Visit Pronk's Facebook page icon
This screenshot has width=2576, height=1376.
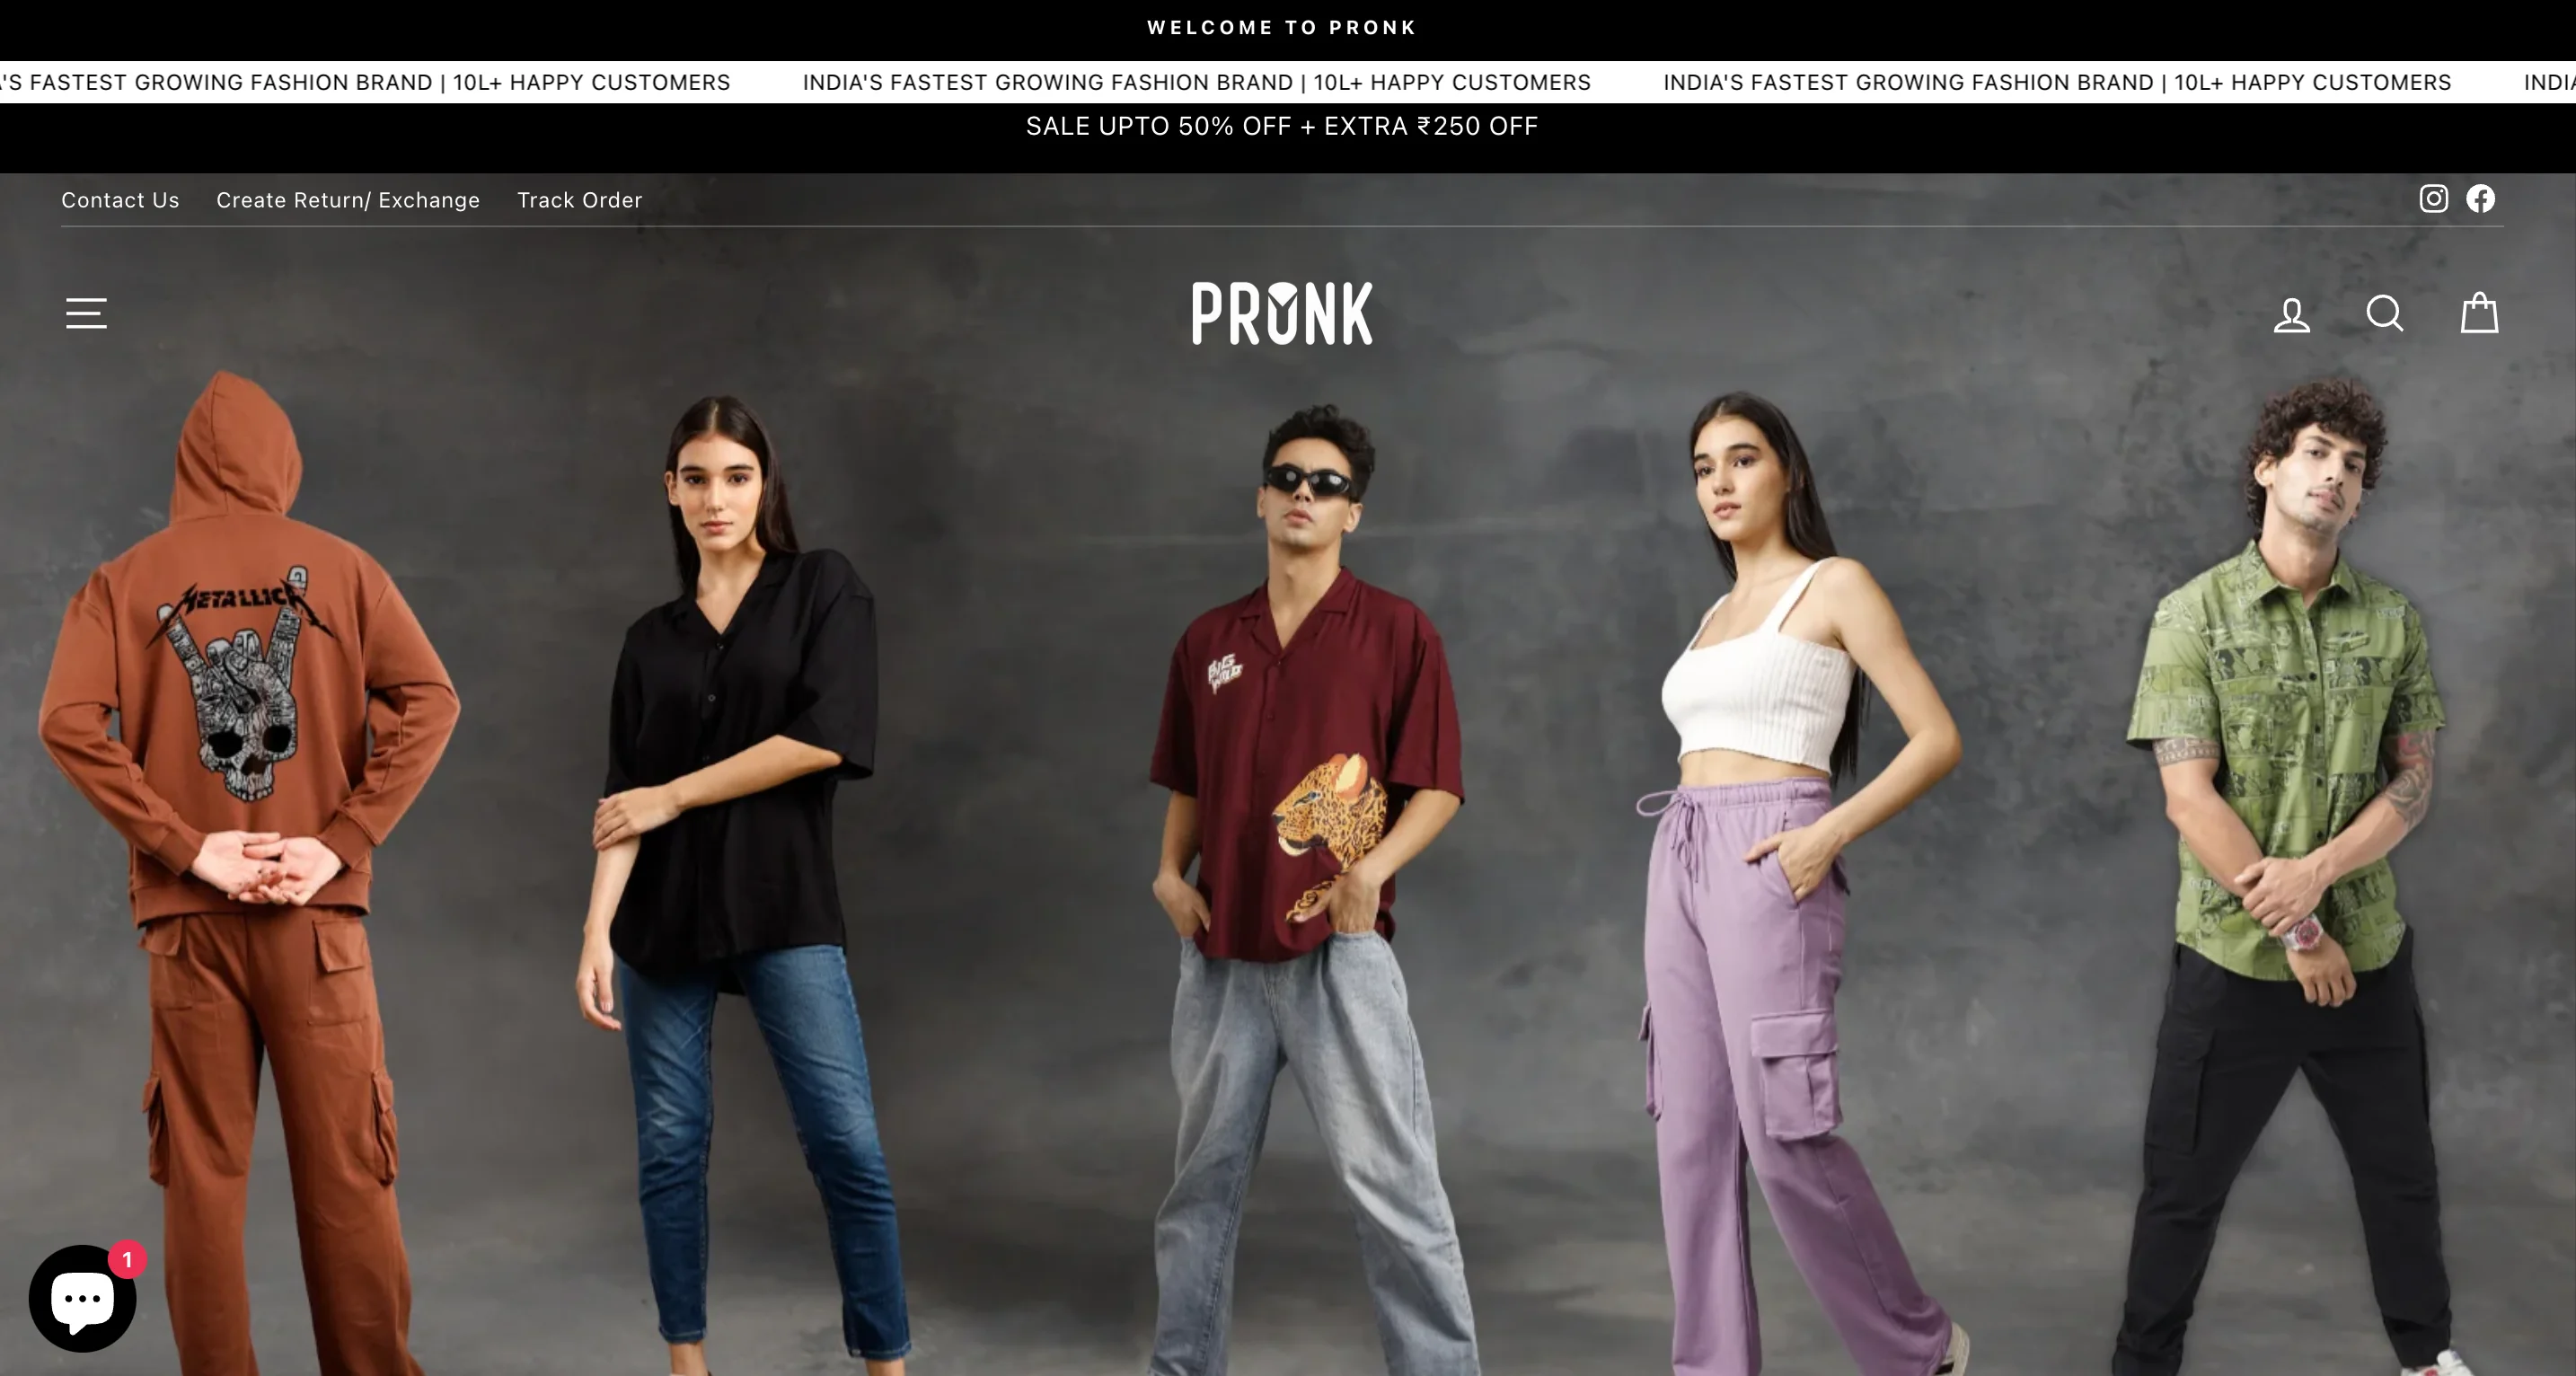point(2480,198)
